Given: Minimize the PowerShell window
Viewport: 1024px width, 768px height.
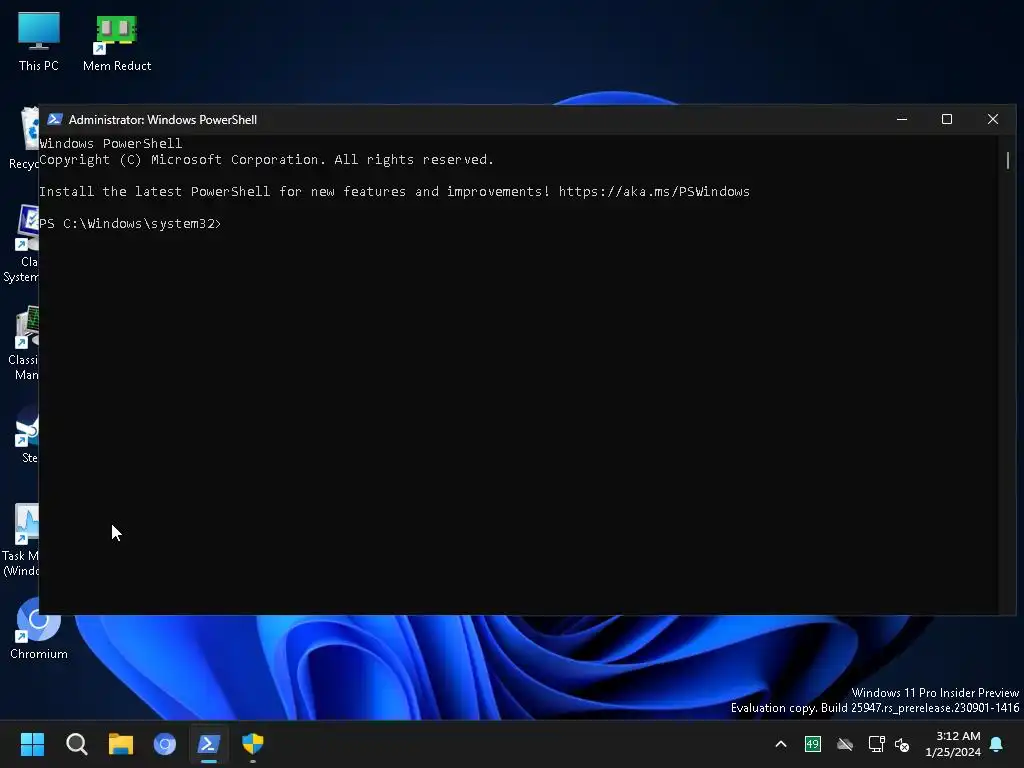Looking at the screenshot, I should pyautogui.click(x=902, y=119).
